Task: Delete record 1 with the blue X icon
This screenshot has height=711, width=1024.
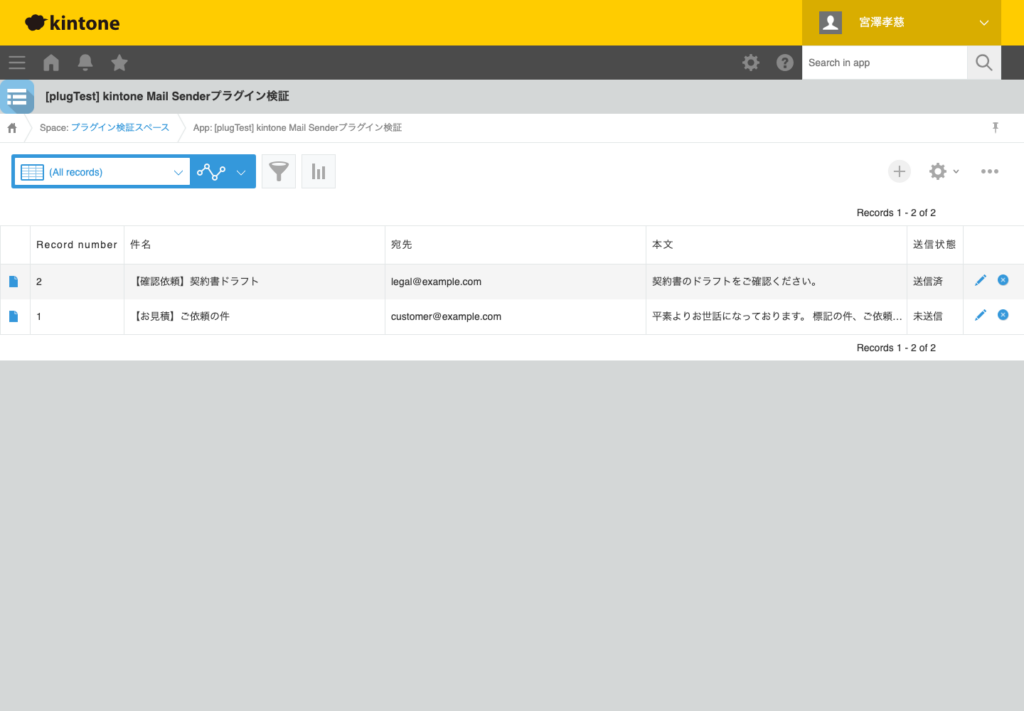Action: 1004,314
